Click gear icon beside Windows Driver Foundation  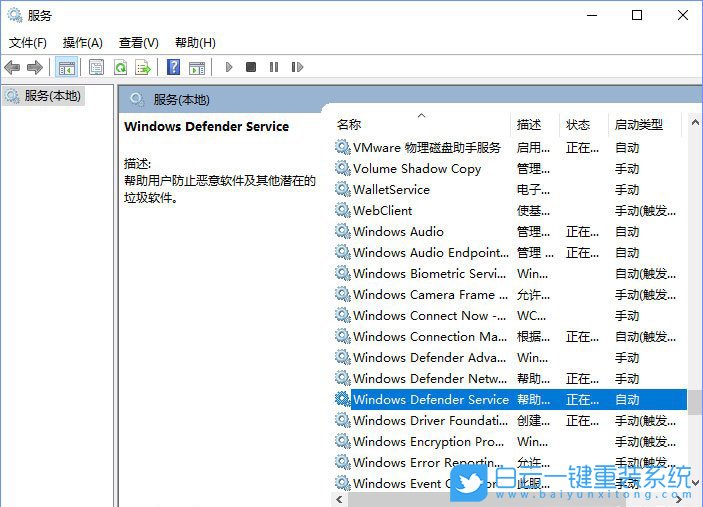(x=343, y=420)
